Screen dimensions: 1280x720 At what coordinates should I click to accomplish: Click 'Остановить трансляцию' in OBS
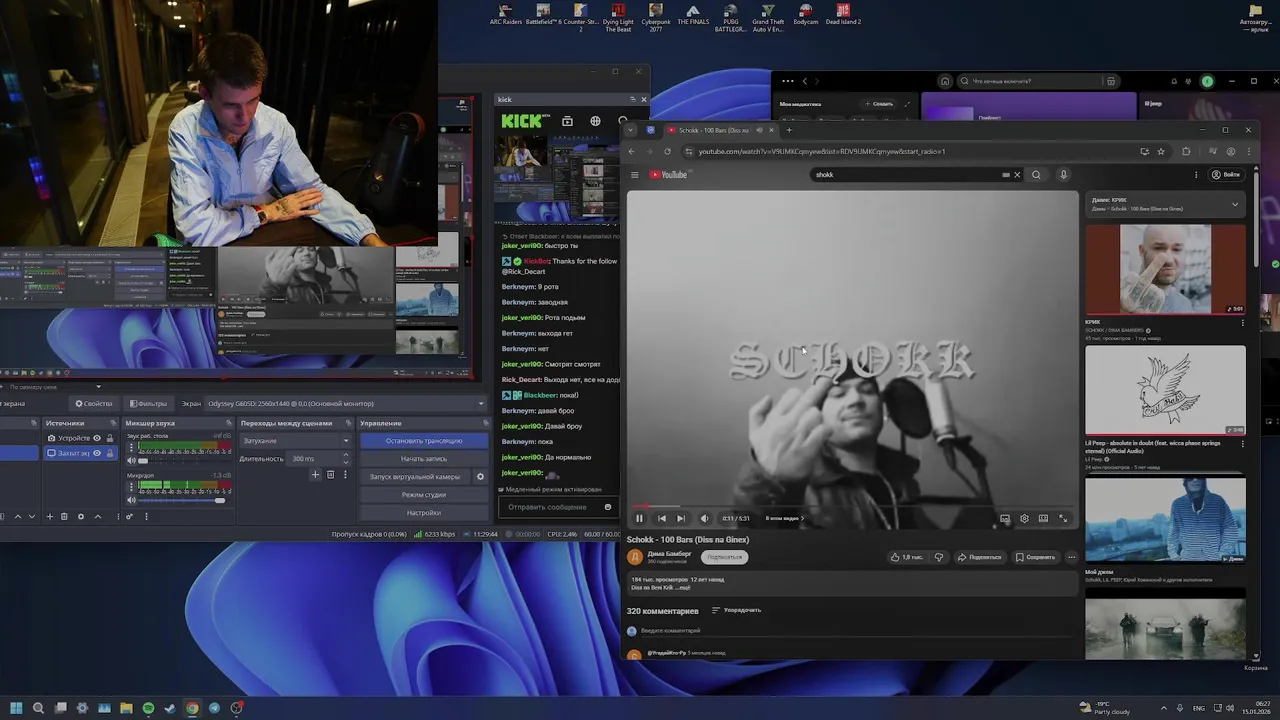tap(424, 441)
